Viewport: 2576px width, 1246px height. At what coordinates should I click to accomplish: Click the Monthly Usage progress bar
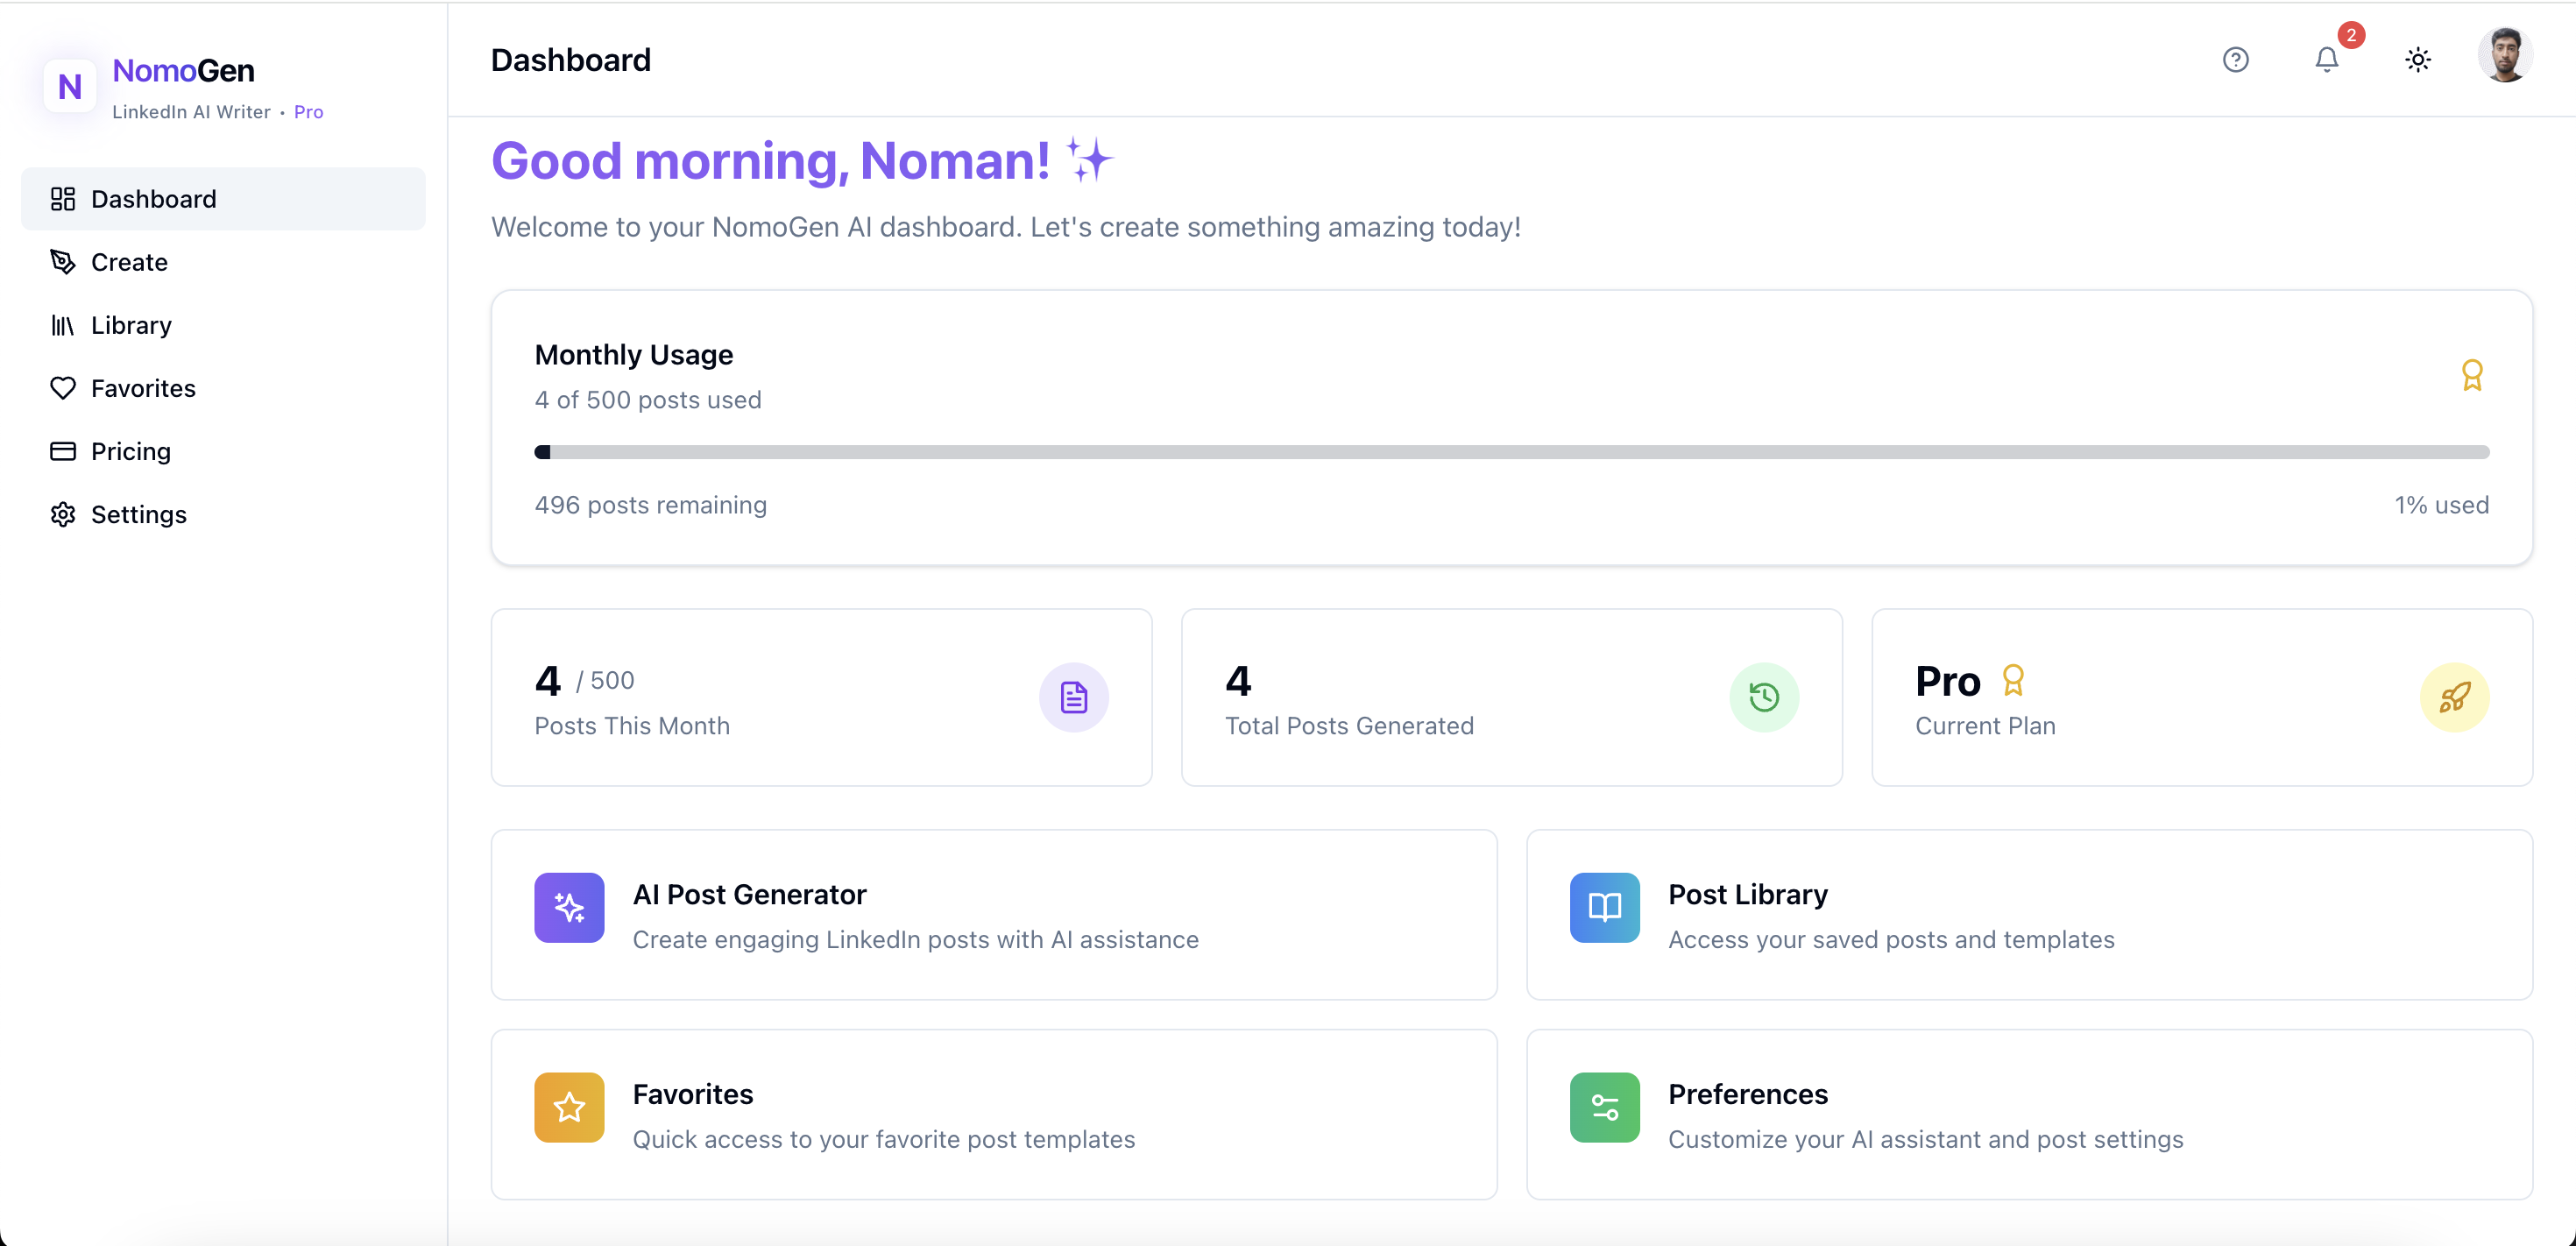pyautogui.click(x=1511, y=452)
